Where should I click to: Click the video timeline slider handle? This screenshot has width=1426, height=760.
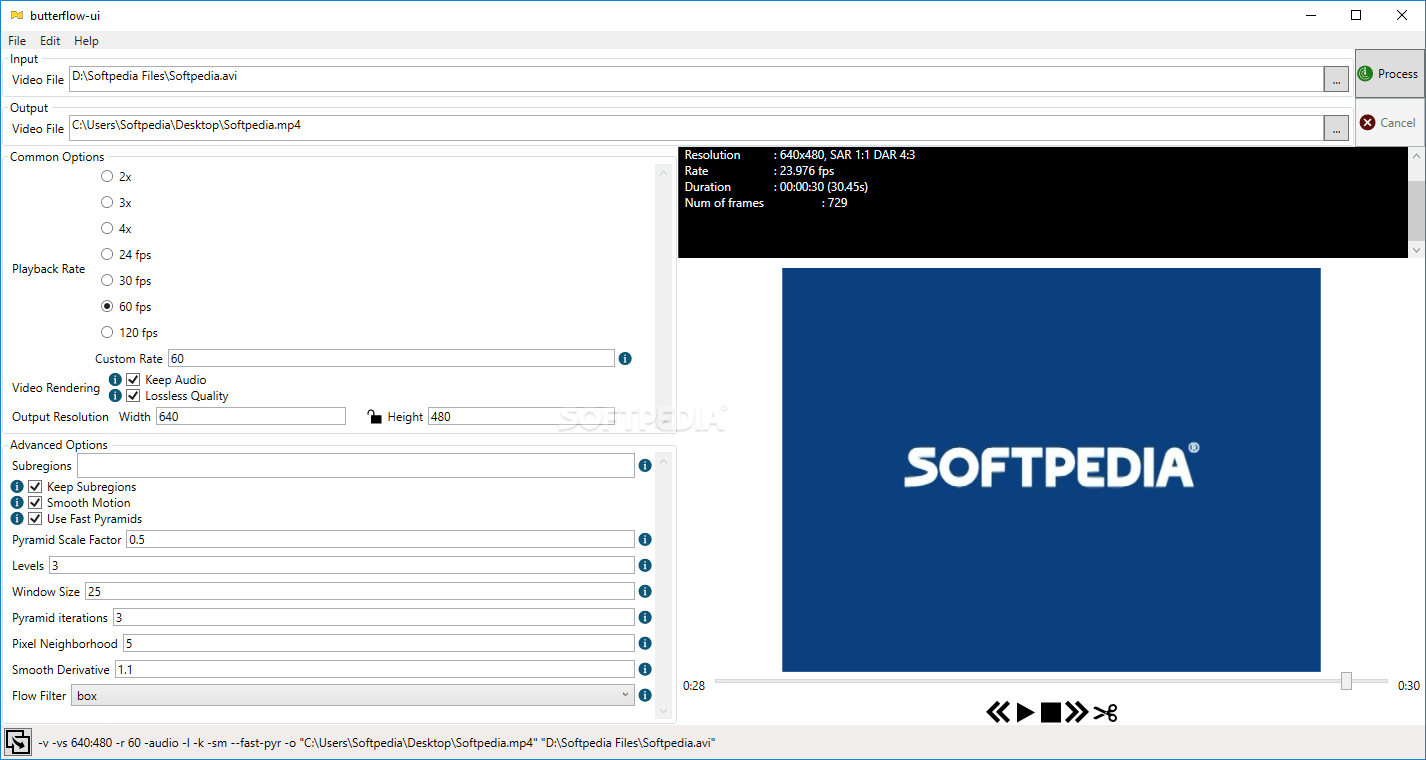click(x=1346, y=681)
